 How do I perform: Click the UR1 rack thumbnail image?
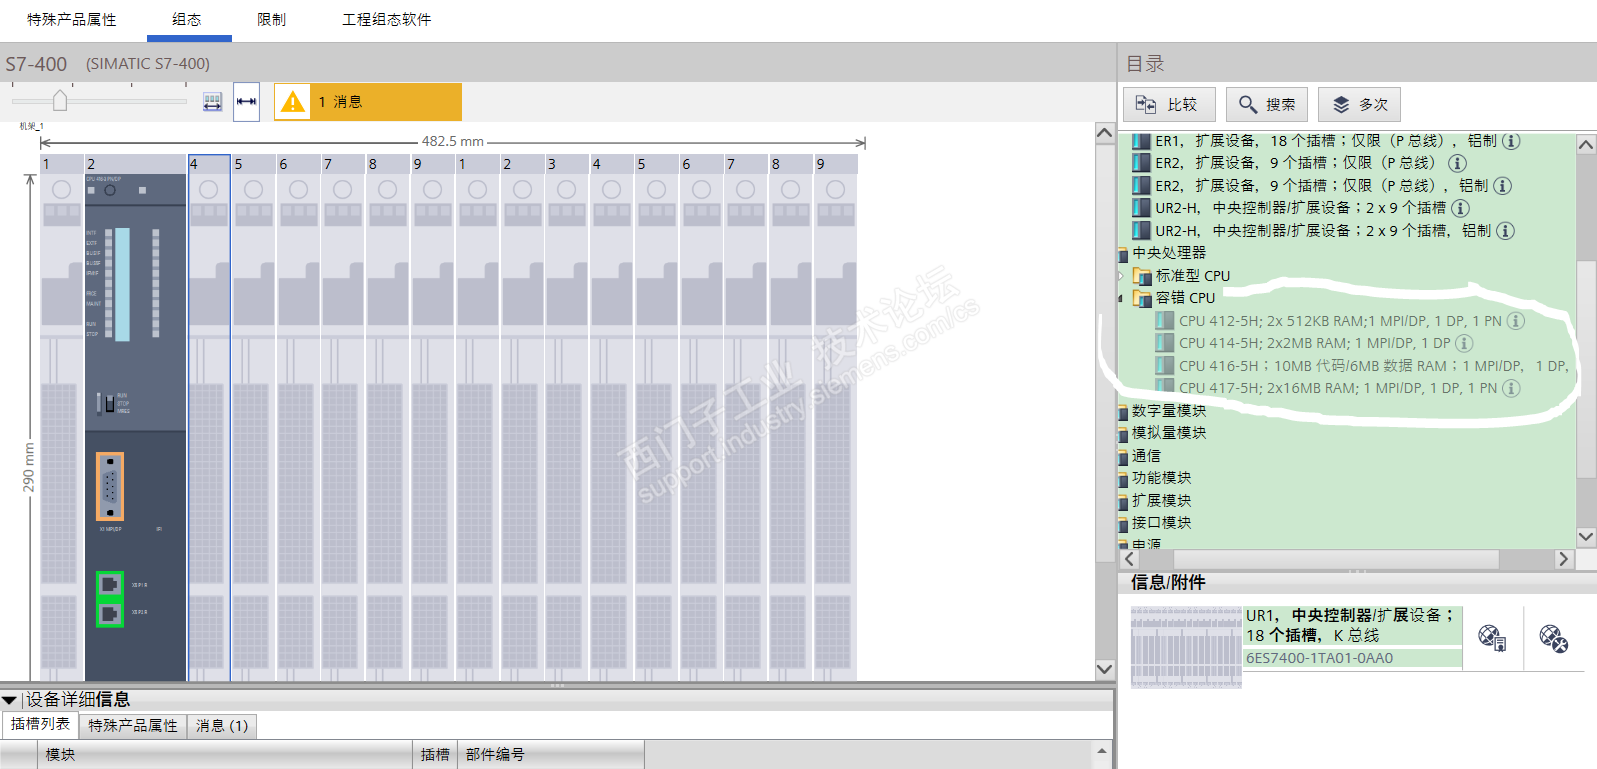1186,647
